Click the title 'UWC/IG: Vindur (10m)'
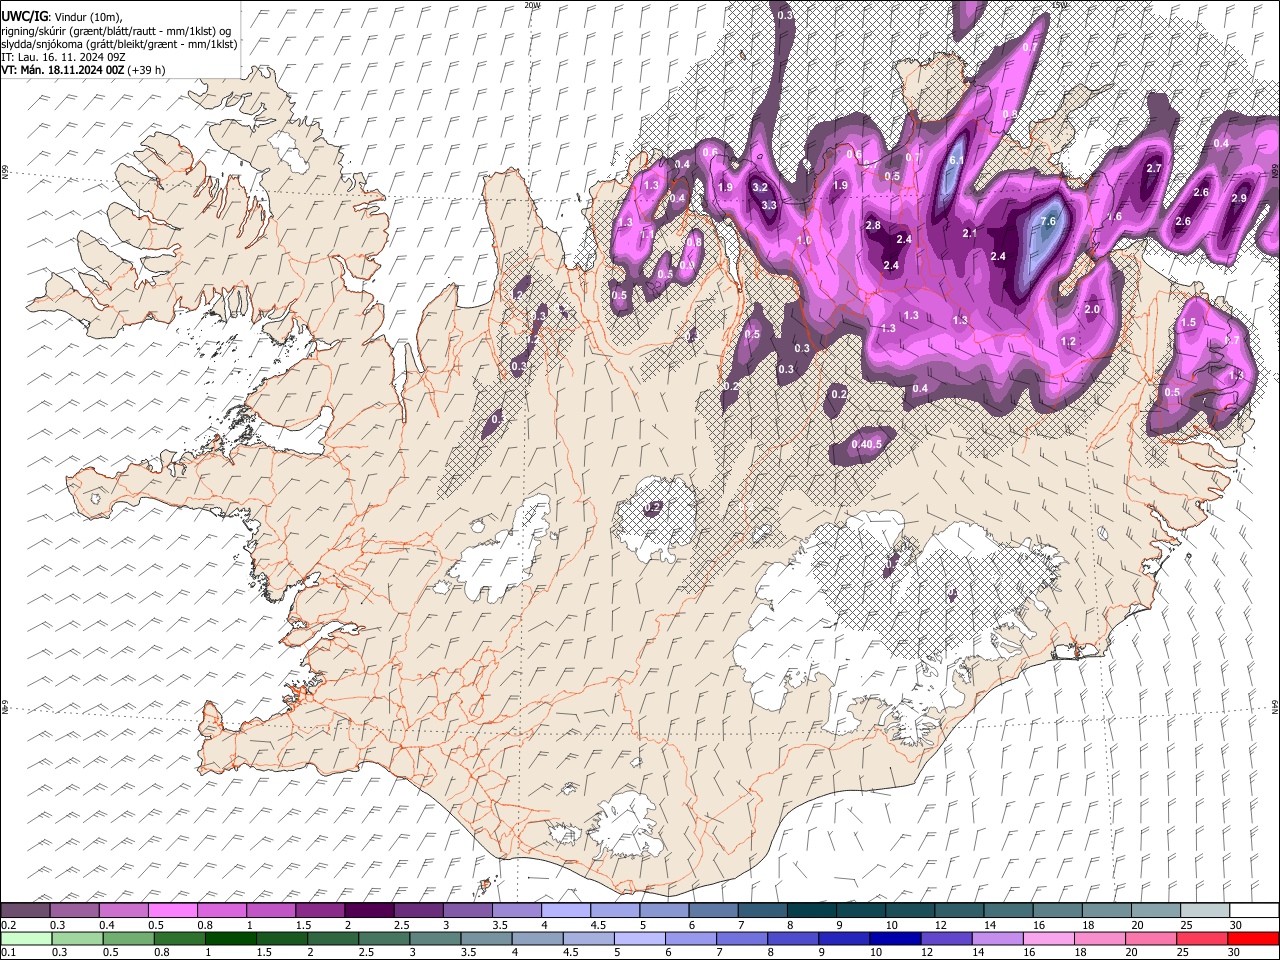 (62, 16)
